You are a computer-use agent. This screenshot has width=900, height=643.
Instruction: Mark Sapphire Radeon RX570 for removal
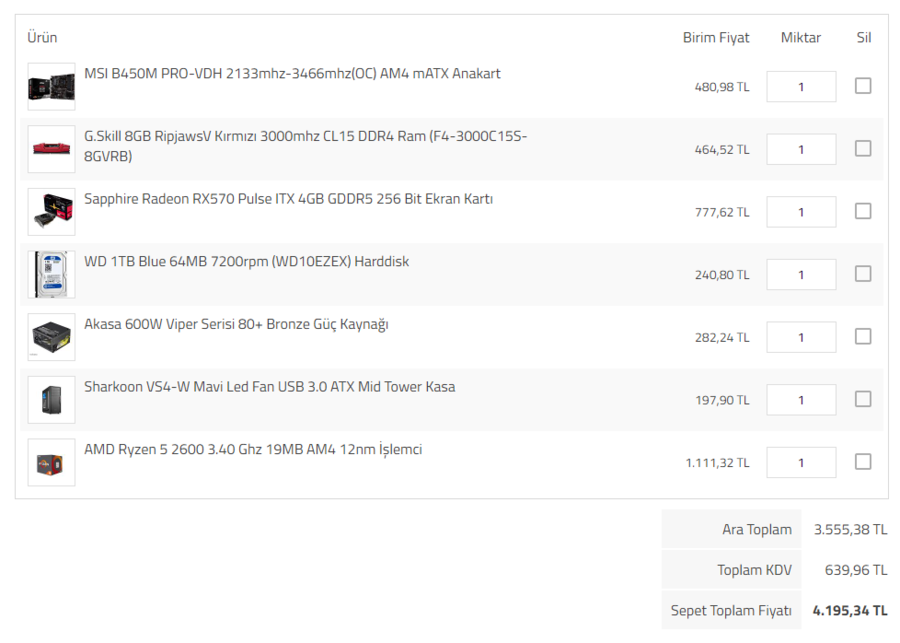[862, 211]
